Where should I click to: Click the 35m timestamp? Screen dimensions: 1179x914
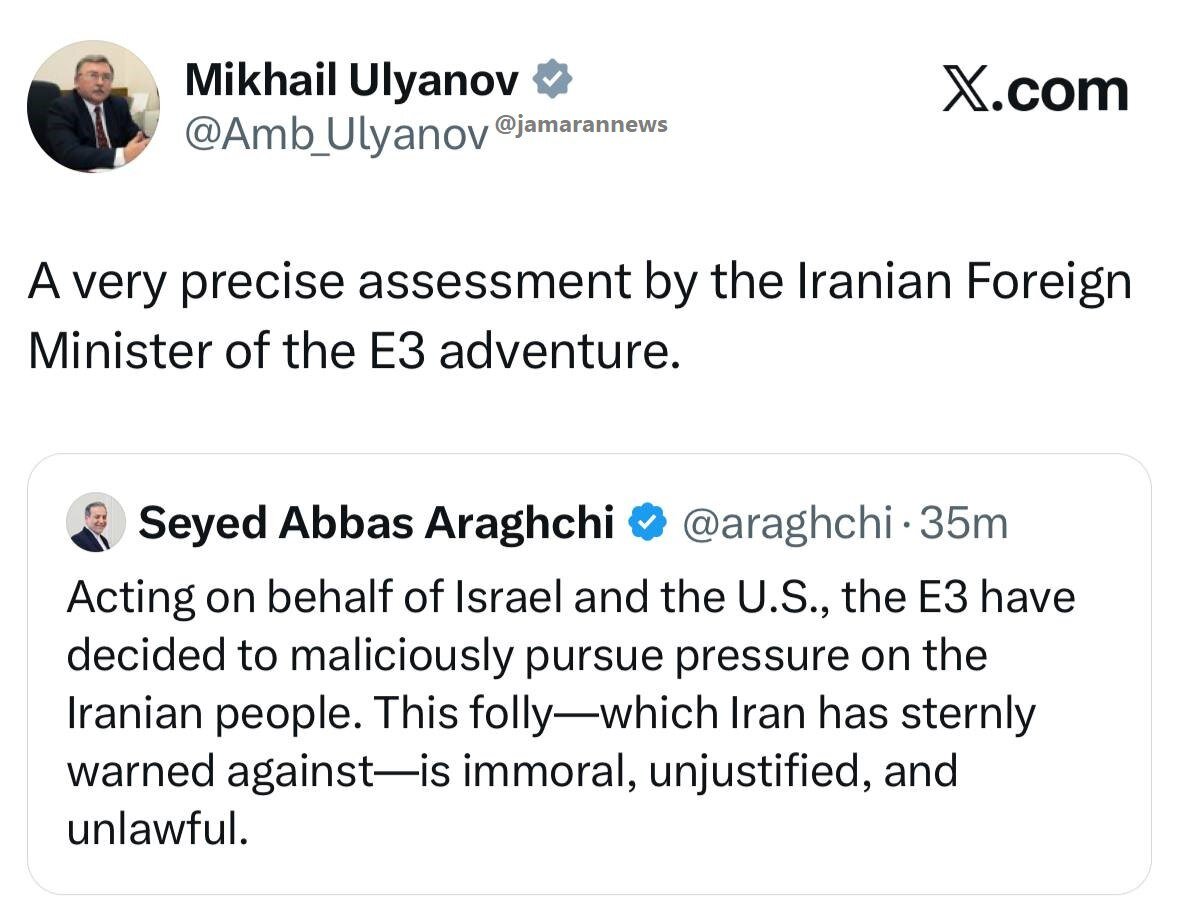962,522
